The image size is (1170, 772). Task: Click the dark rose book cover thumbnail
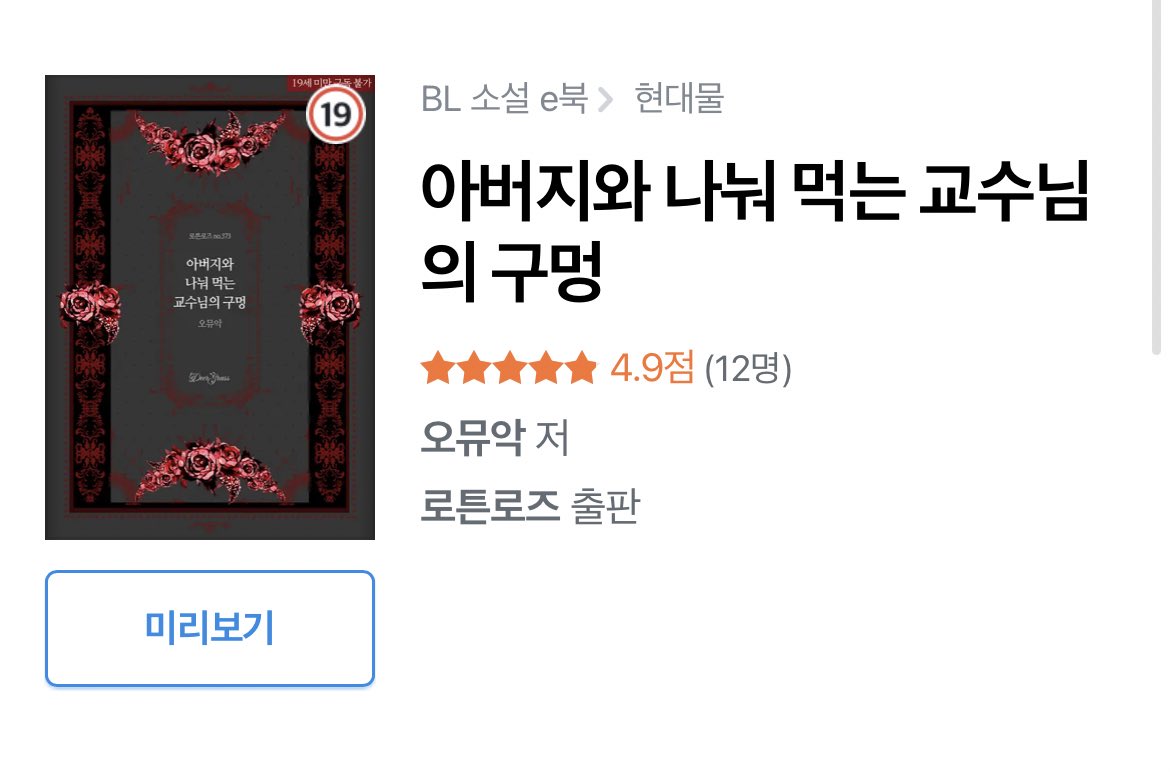(x=210, y=307)
